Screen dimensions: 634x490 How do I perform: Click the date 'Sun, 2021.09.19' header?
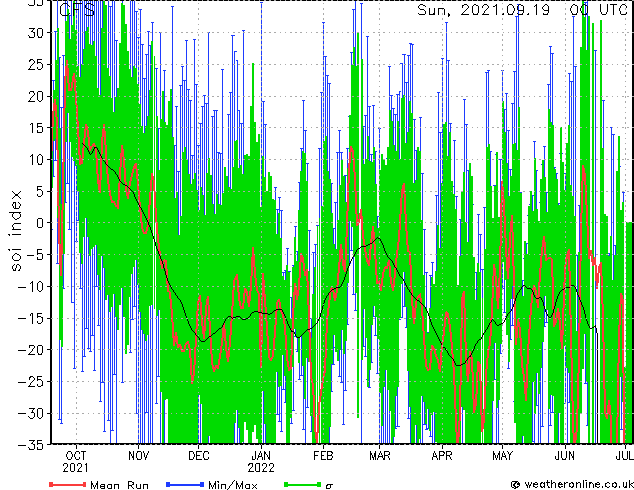click(484, 10)
